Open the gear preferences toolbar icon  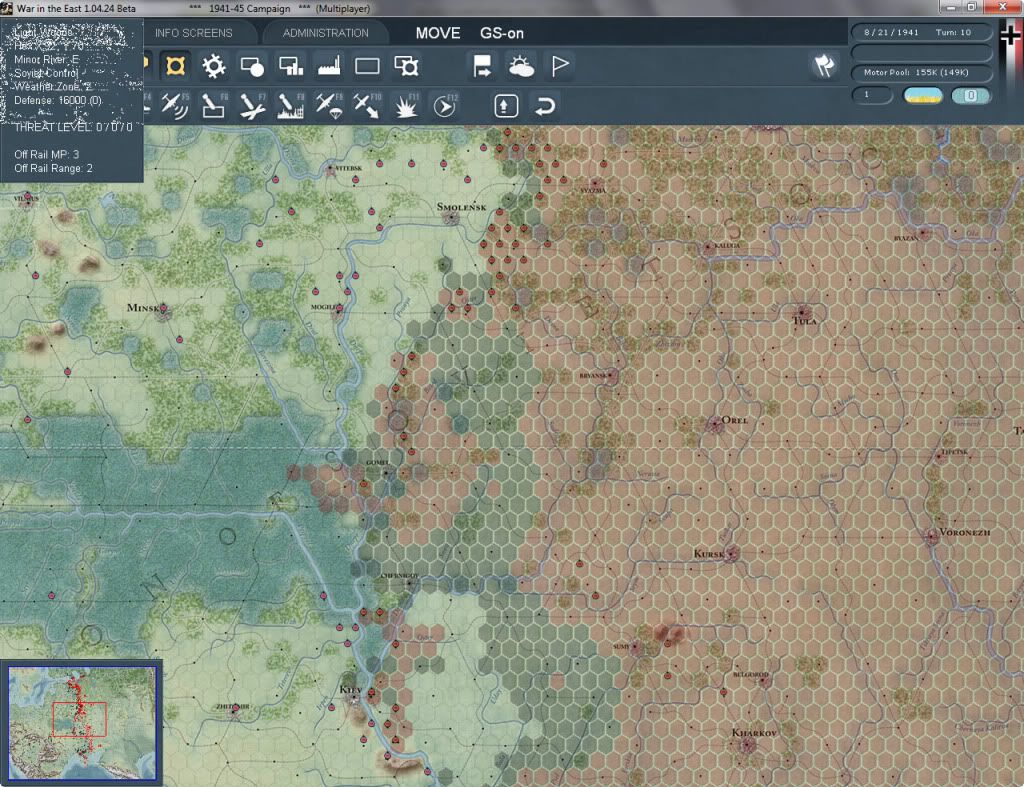pos(213,66)
